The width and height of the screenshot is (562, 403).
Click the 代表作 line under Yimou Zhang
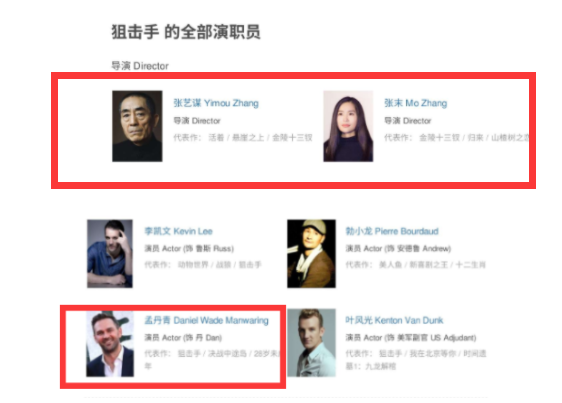(x=243, y=138)
